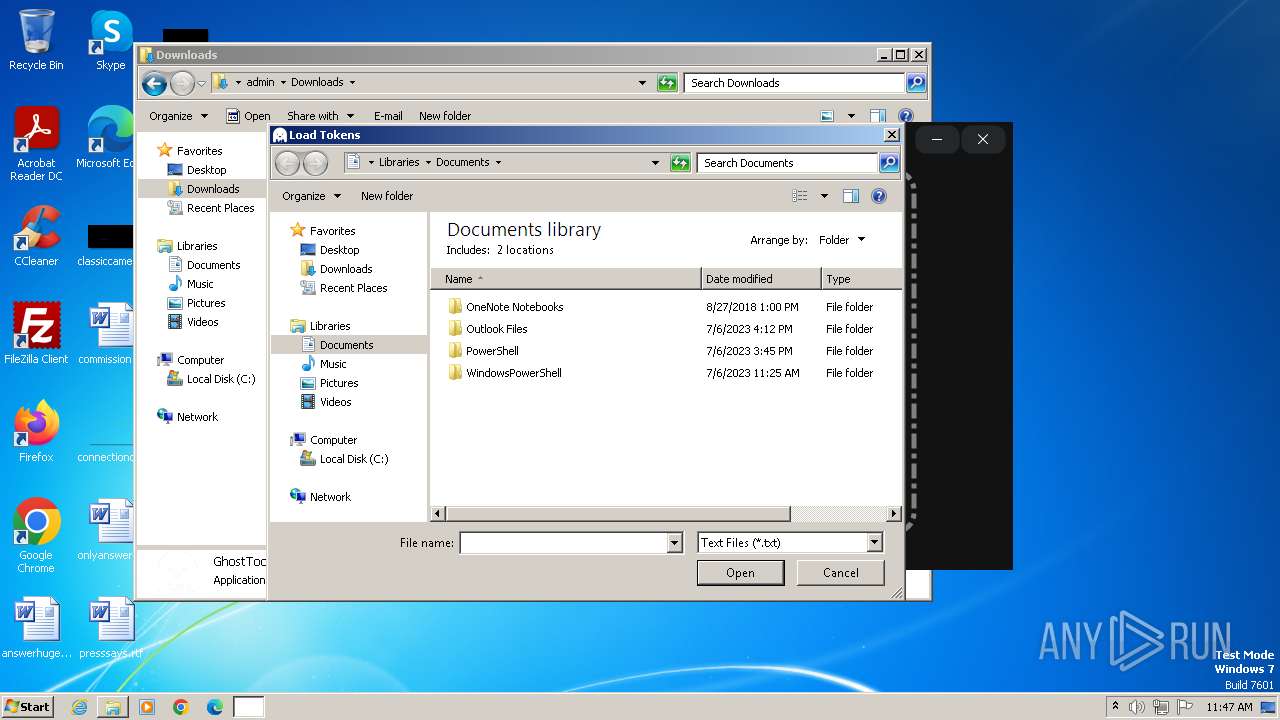
Task: Open Chrome from the taskbar
Action: (x=181, y=707)
